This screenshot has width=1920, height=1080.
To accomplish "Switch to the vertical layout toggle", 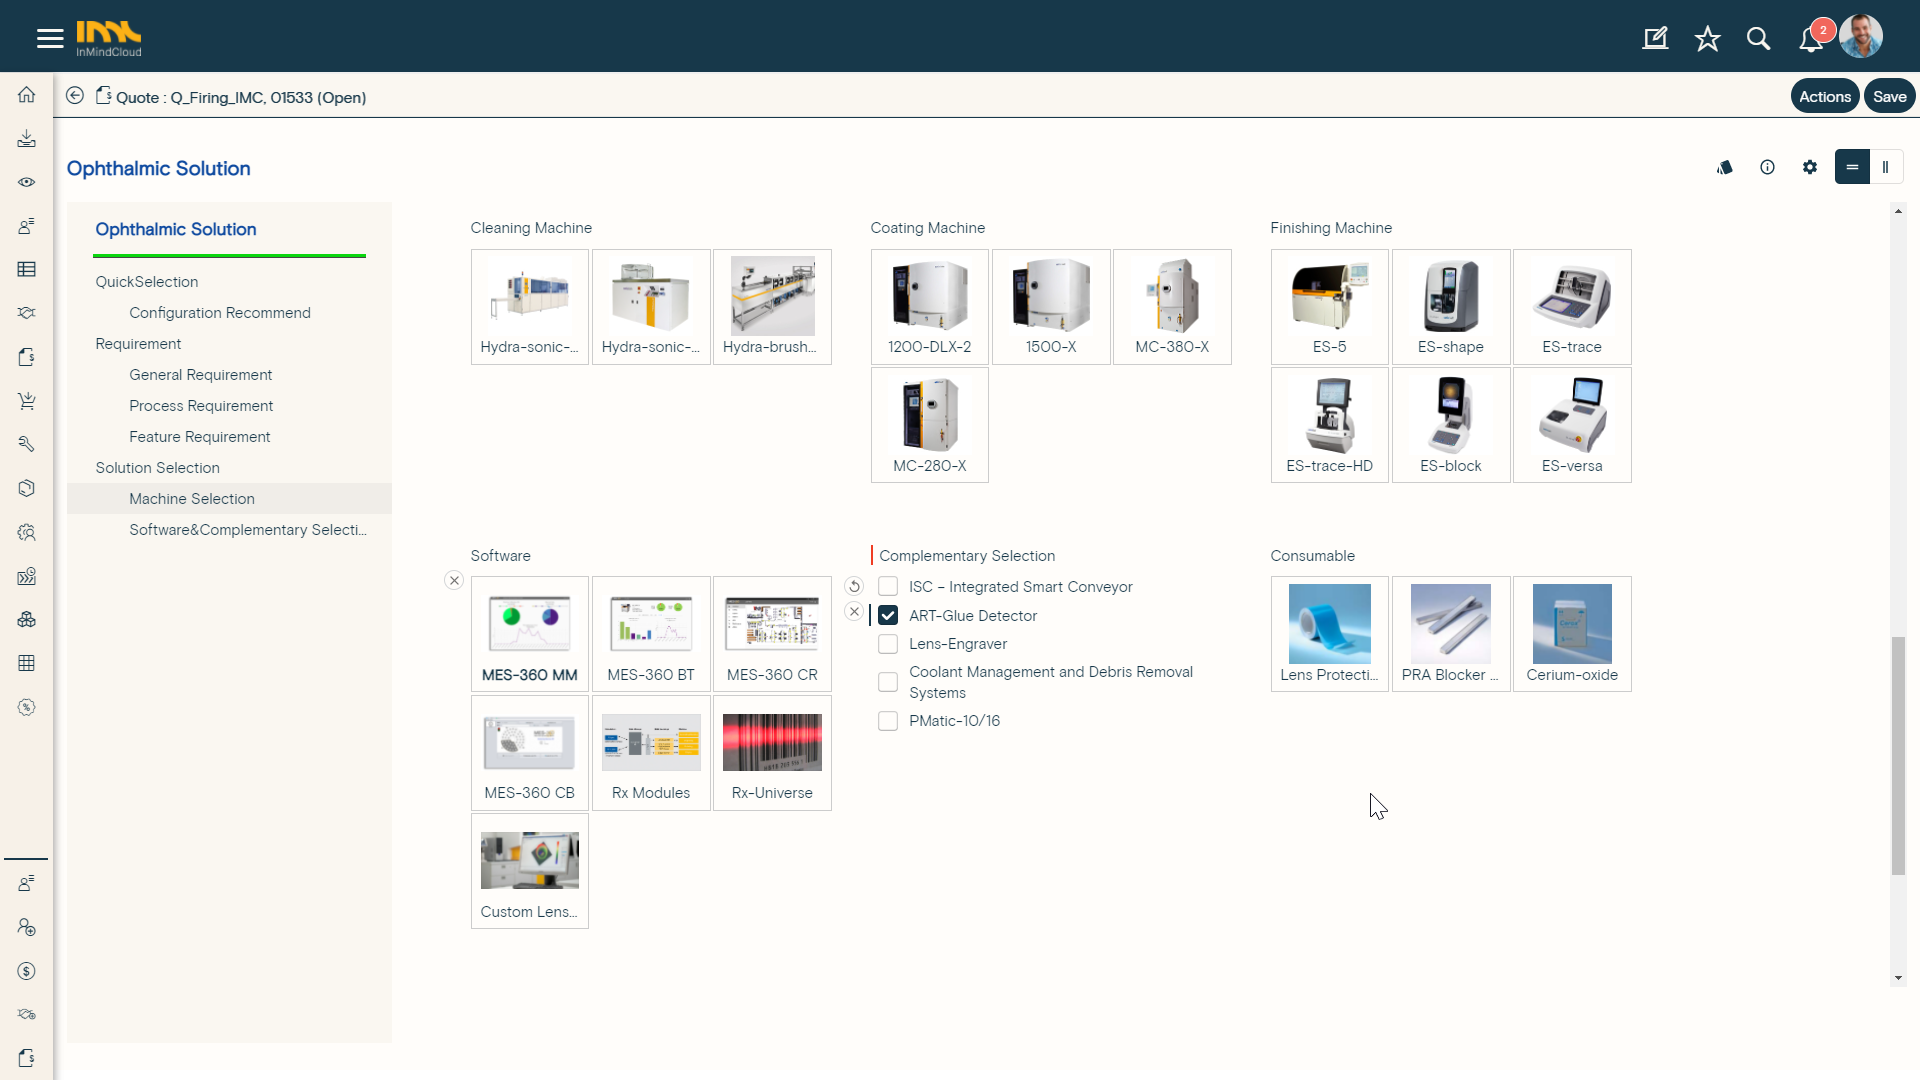I will click(x=1885, y=167).
